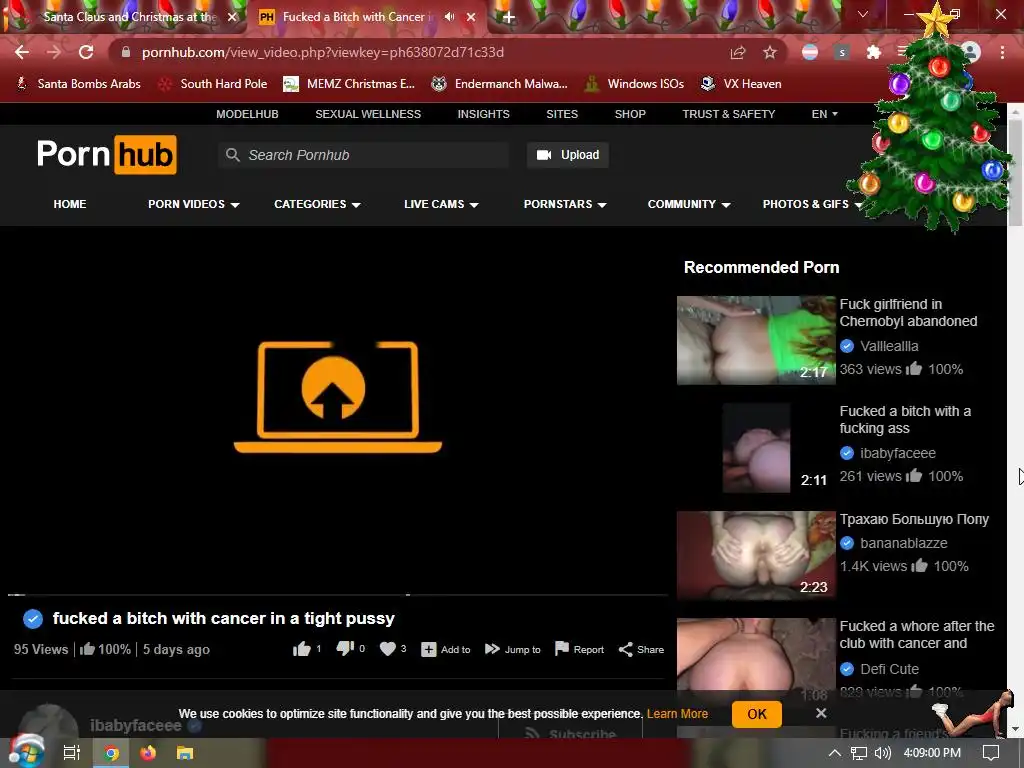Open the MODELHUB top link
Image resolution: width=1024 pixels, height=768 pixels.
coord(248,114)
